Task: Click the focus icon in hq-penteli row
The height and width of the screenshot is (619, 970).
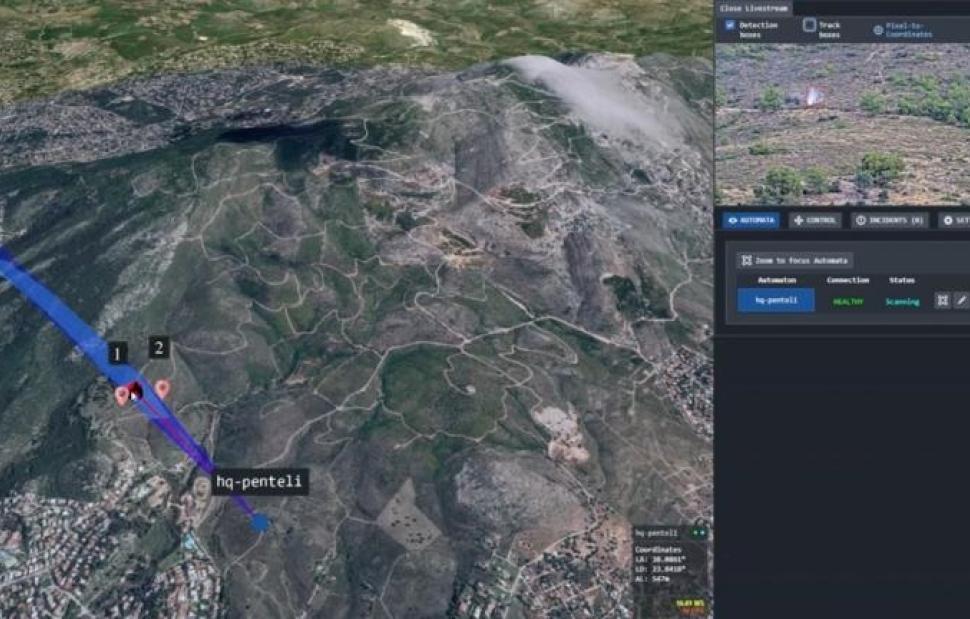Action: pyautogui.click(x=942, y=301)
